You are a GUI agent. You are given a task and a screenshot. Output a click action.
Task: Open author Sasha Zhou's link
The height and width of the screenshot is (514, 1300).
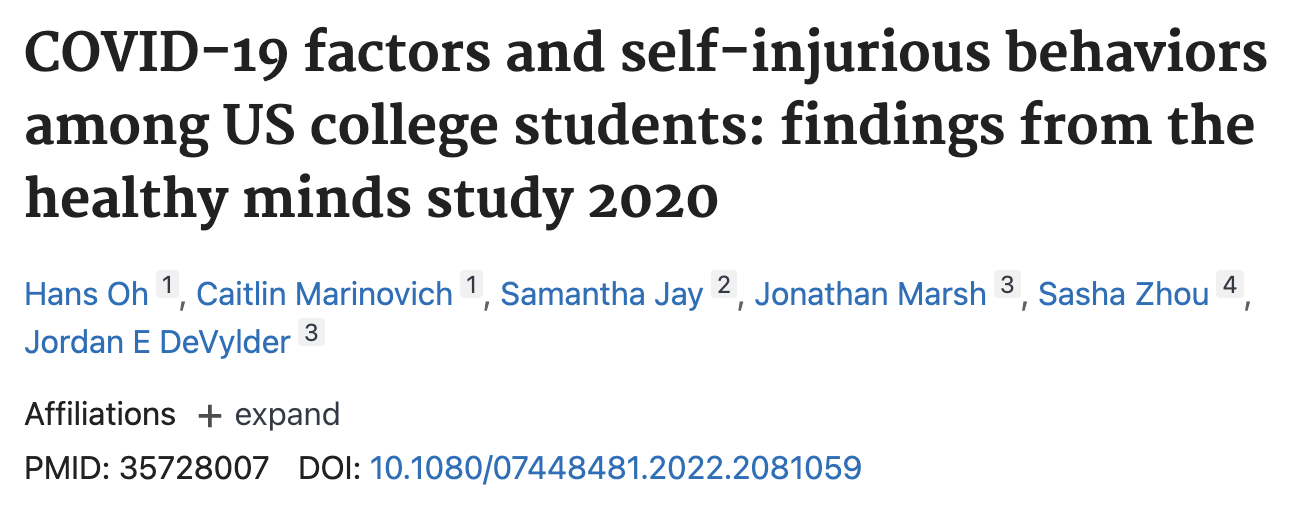pyautogui.click(x=1124, y=294)
